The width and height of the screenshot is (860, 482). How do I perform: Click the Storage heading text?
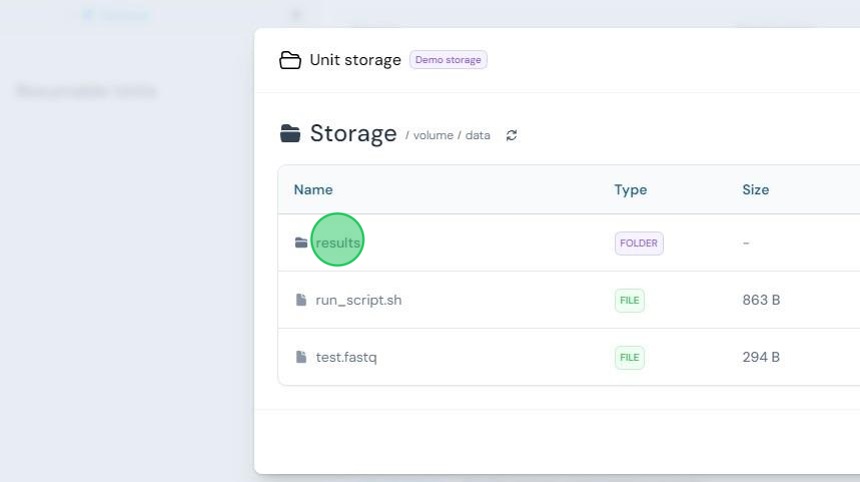tap(353, 133)
